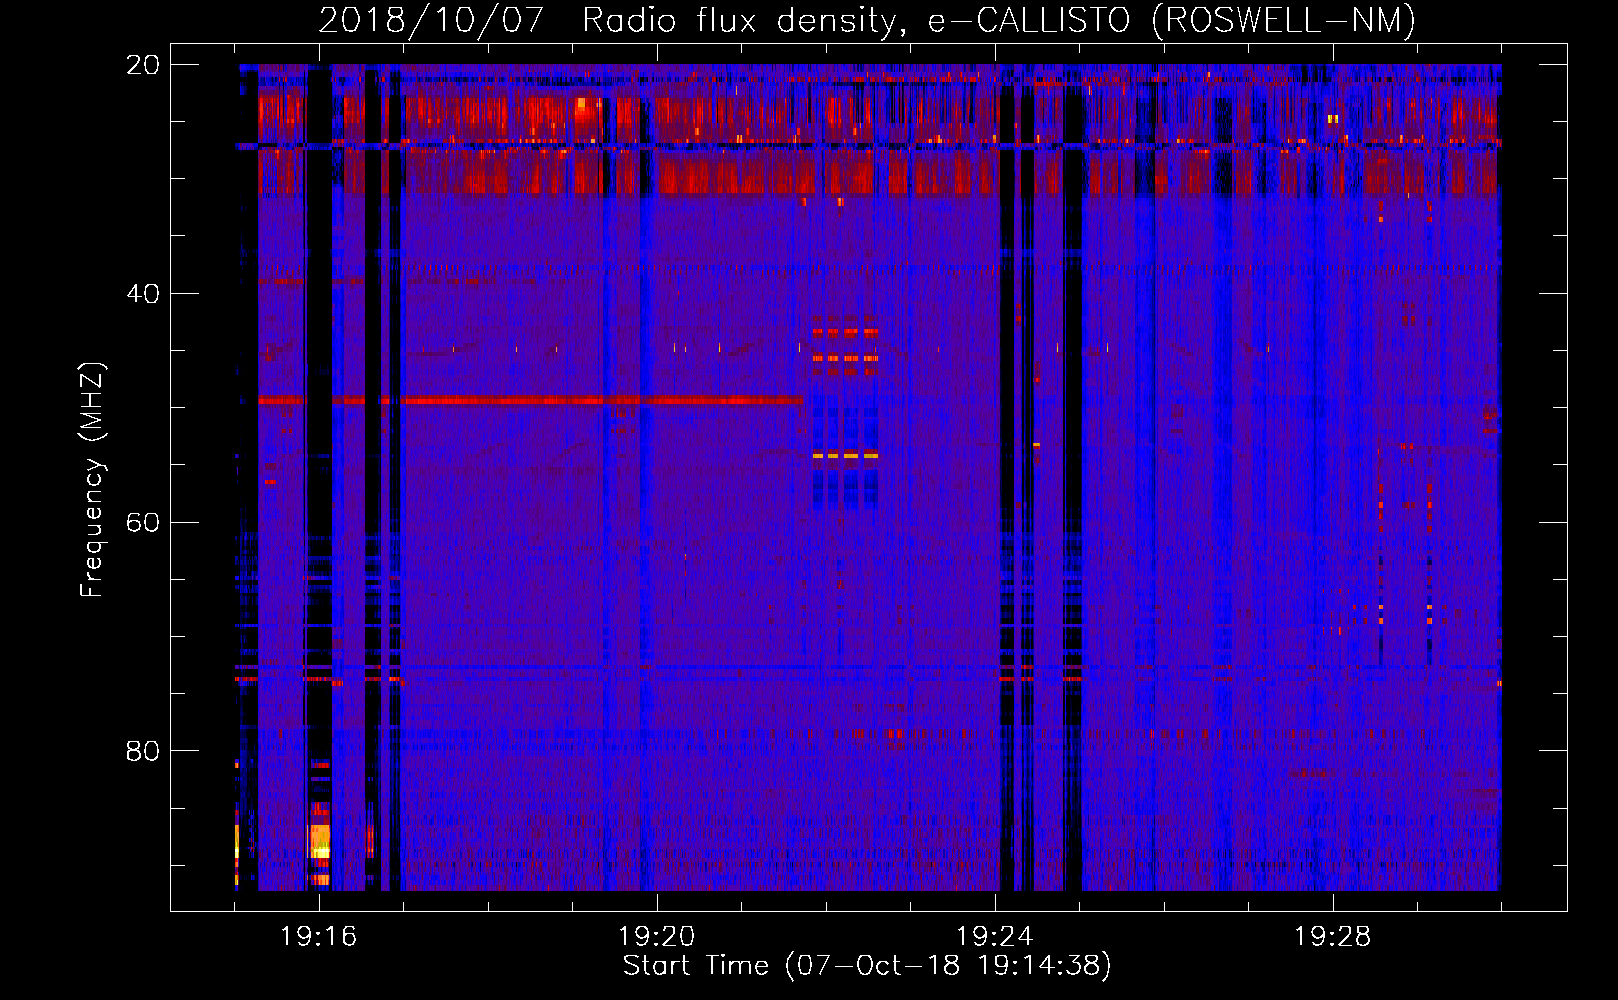Click the long red horizontal line near 50 MHz
Viewport: 1618px width, 1000px height.
click(530, 401)
